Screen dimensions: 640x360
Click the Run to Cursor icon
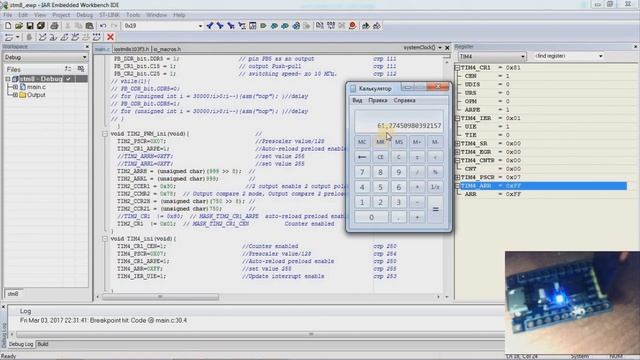[86, 37]
